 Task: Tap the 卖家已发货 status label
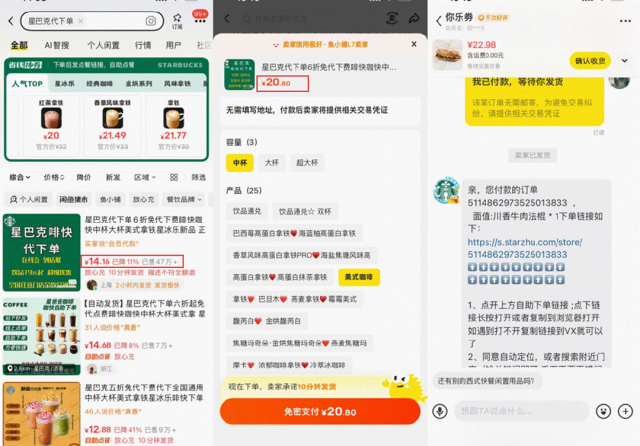point(533,155)
